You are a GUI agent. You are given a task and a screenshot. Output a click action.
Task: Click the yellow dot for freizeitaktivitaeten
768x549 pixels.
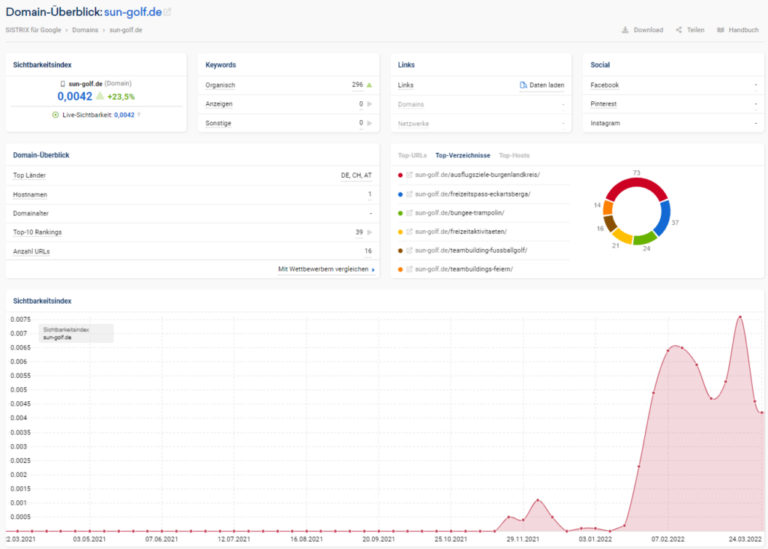[400, 232]
